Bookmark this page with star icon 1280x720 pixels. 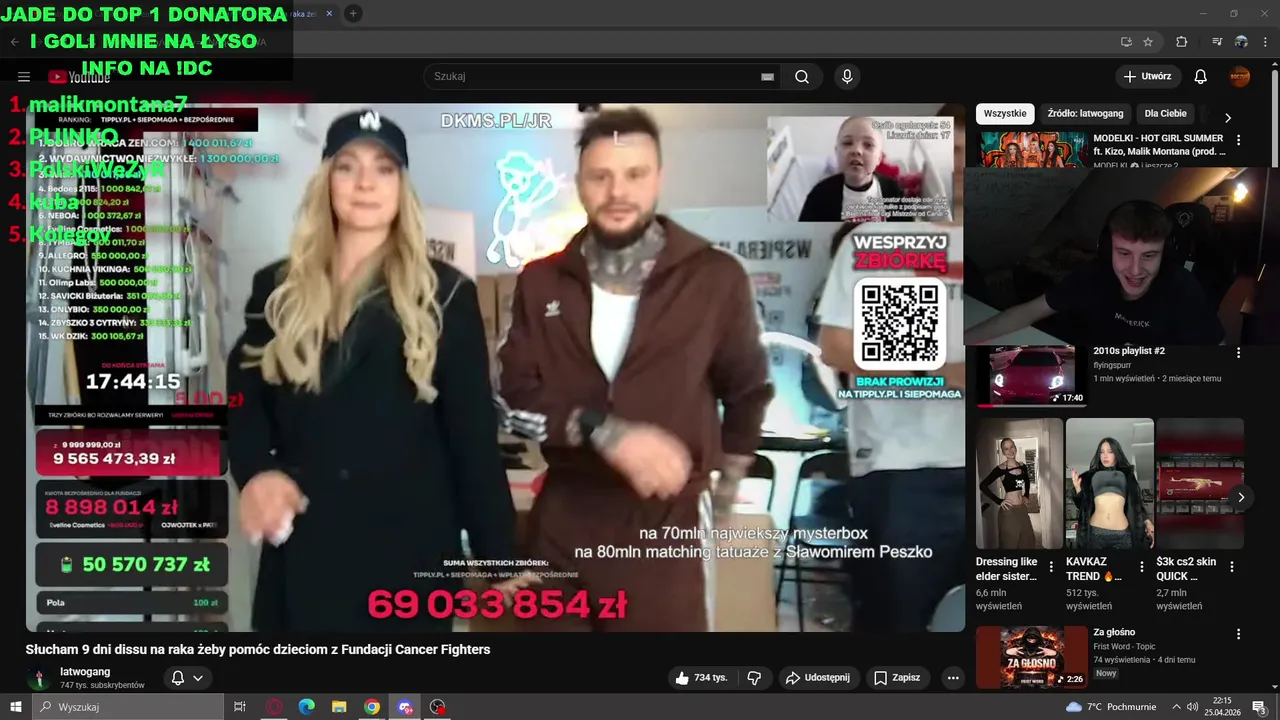pyautogui.click(x=1148, y=42)
